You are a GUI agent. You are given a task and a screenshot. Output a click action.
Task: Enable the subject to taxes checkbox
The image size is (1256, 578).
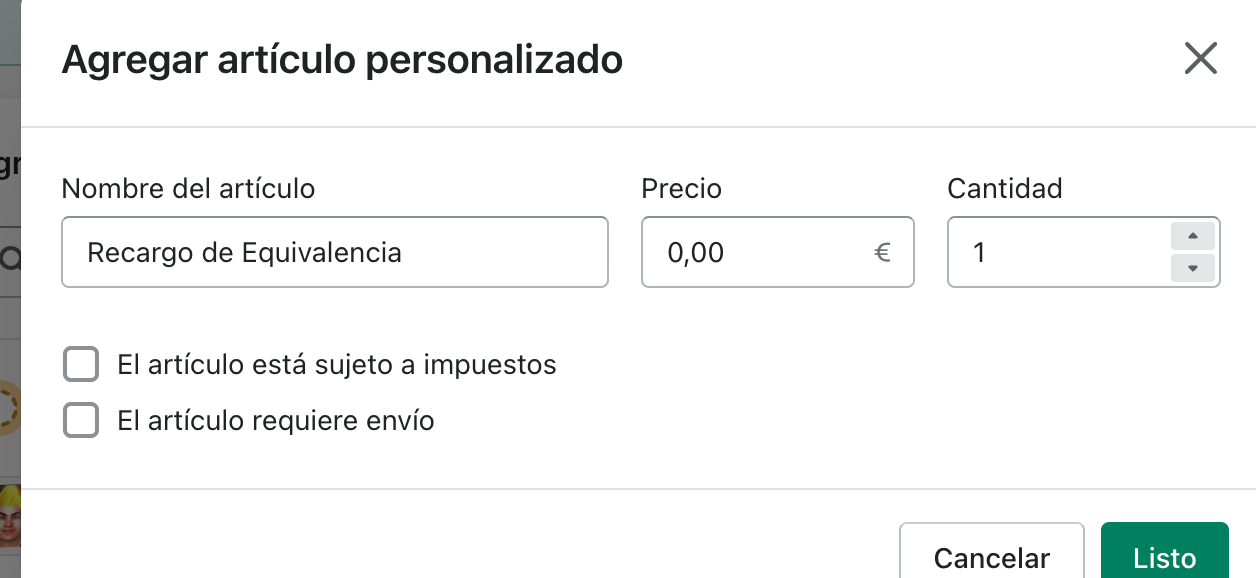click(x=81, y=365)
